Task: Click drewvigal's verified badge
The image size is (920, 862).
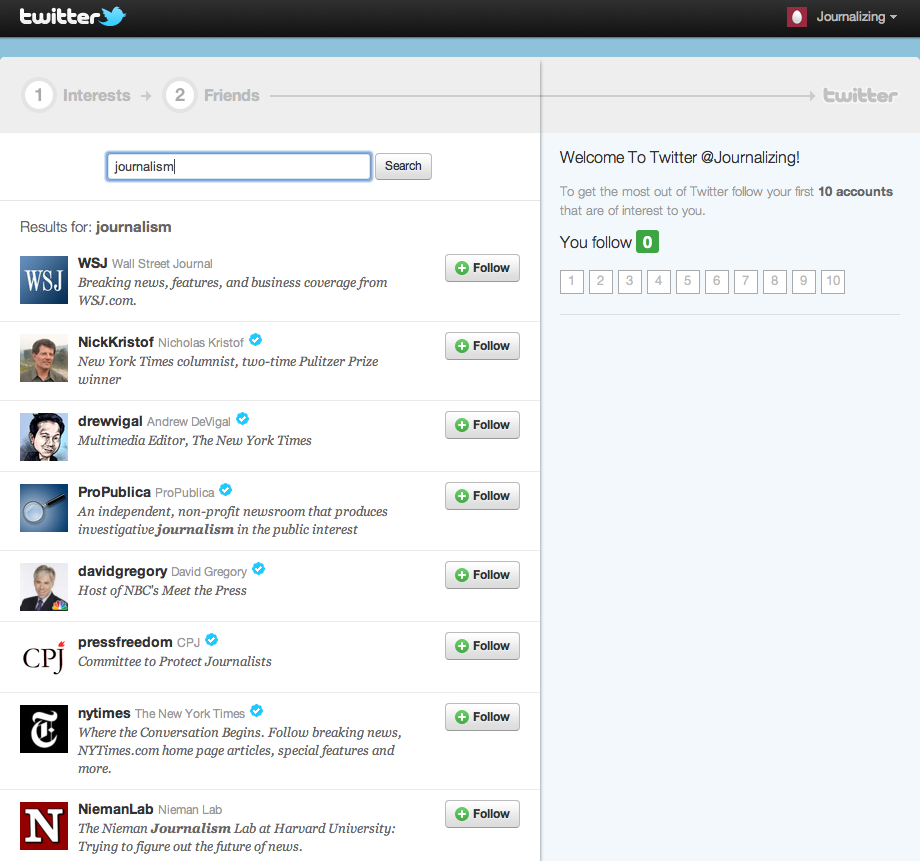Action: [x=242, y=419]
